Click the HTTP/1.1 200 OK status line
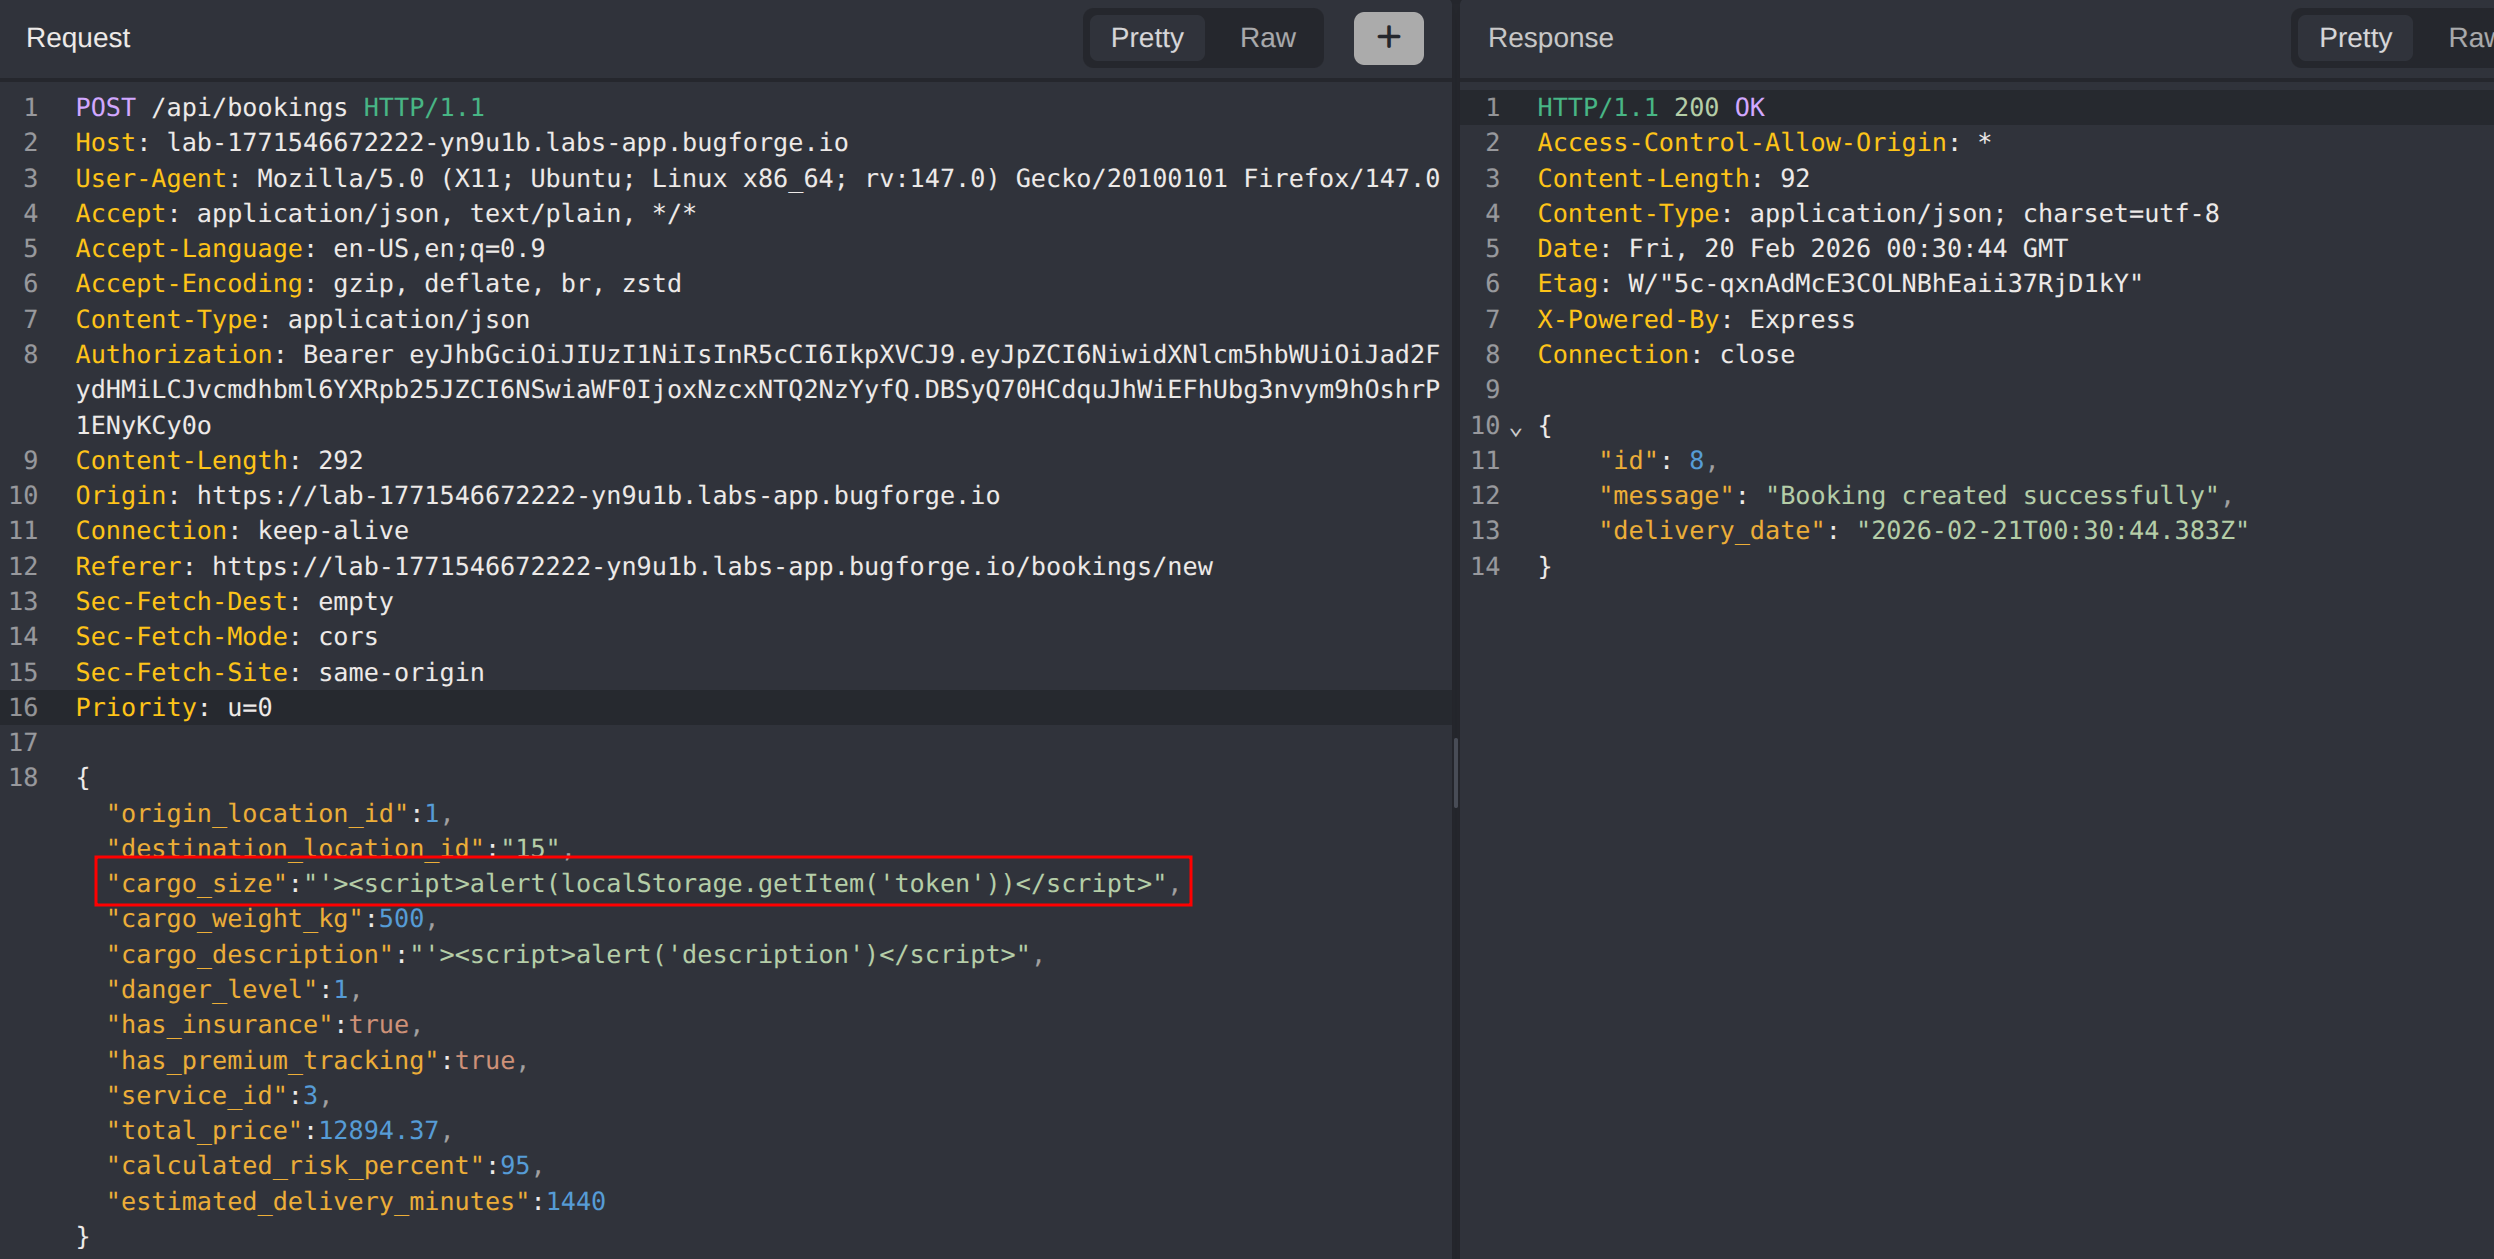The width and height of the screenshot is (2494, 1259). tap(1650, 107)
